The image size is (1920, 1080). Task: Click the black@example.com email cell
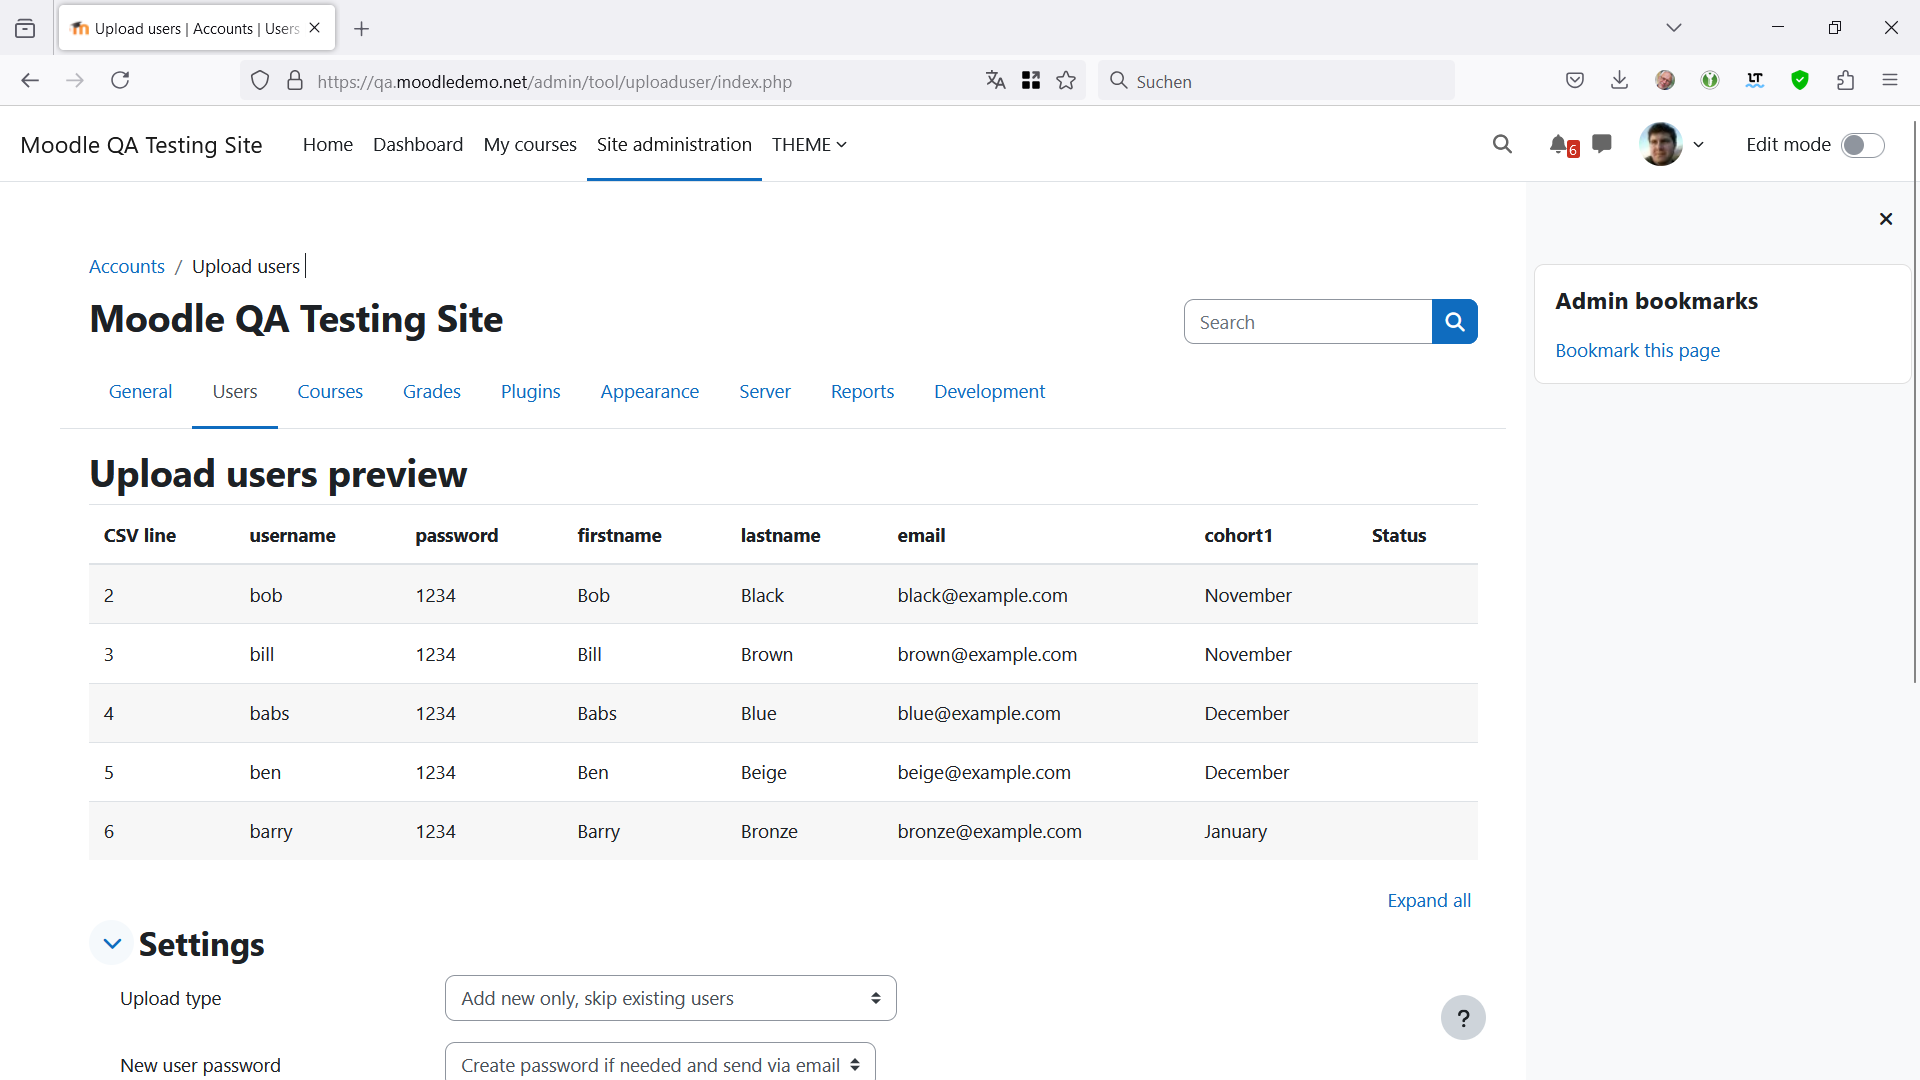[982, 595]
